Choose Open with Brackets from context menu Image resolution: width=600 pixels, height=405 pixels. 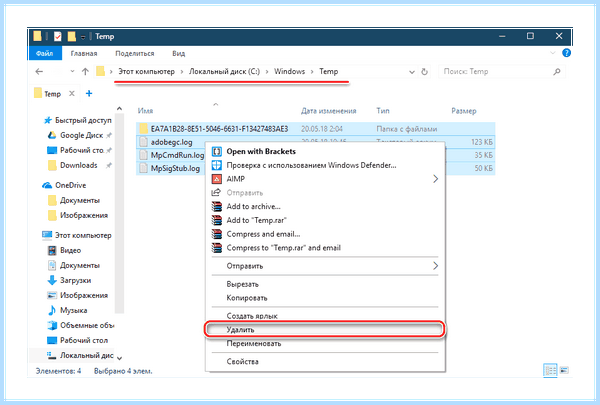[x=325, y=151]
